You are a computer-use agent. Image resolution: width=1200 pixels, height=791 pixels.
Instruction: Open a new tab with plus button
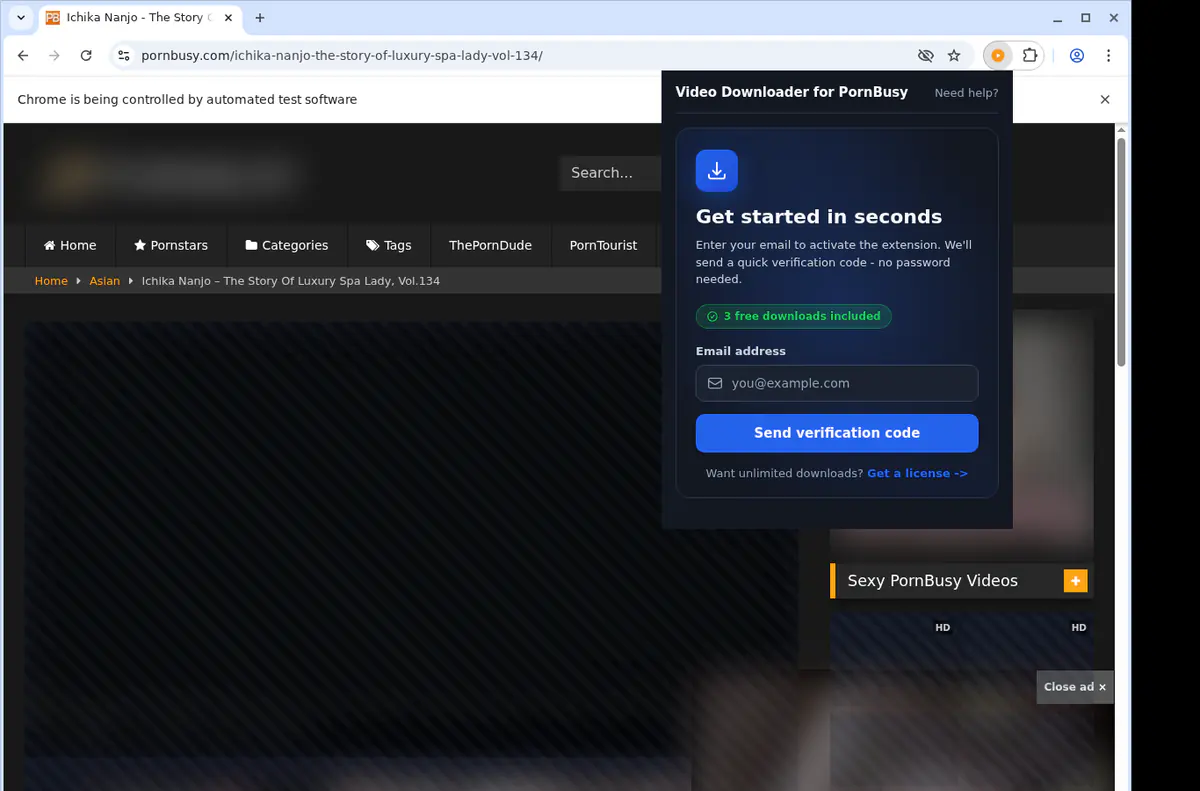tap(260, 18)
